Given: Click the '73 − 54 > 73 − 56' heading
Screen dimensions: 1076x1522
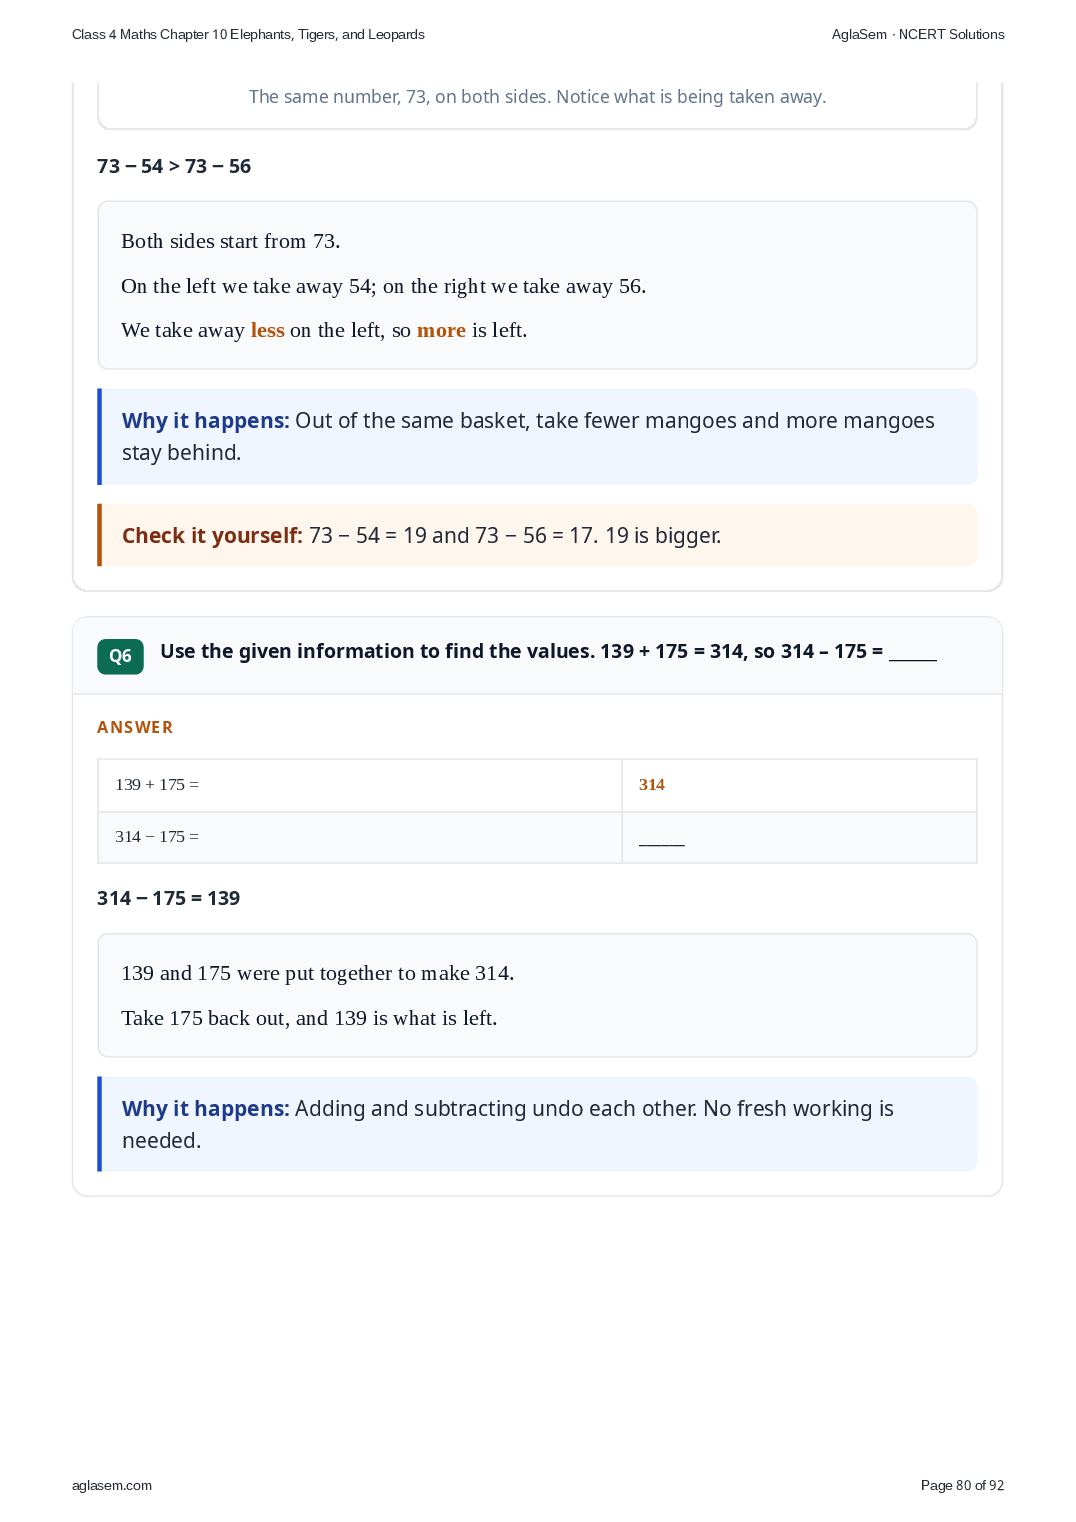Looking at the screenshot, I should pyautogui.click(x=174, y=166).
